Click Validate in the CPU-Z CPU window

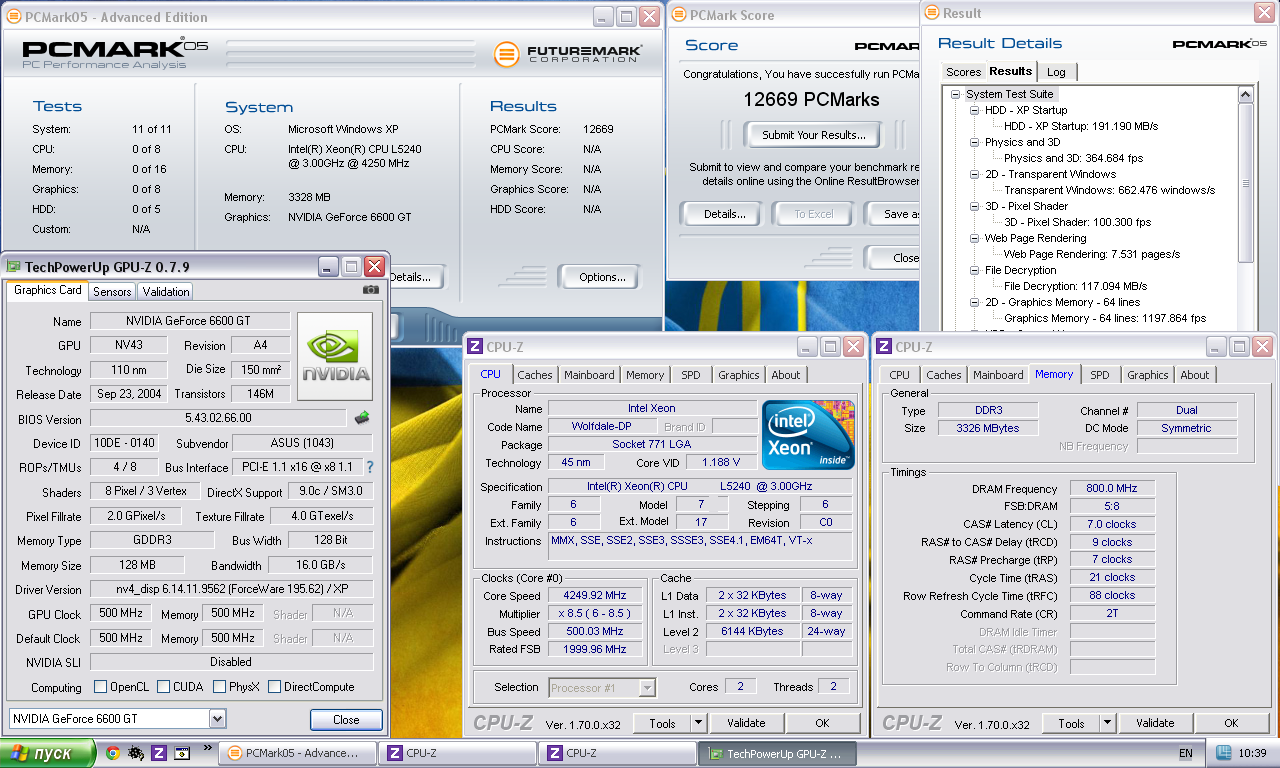click(746, 723)
